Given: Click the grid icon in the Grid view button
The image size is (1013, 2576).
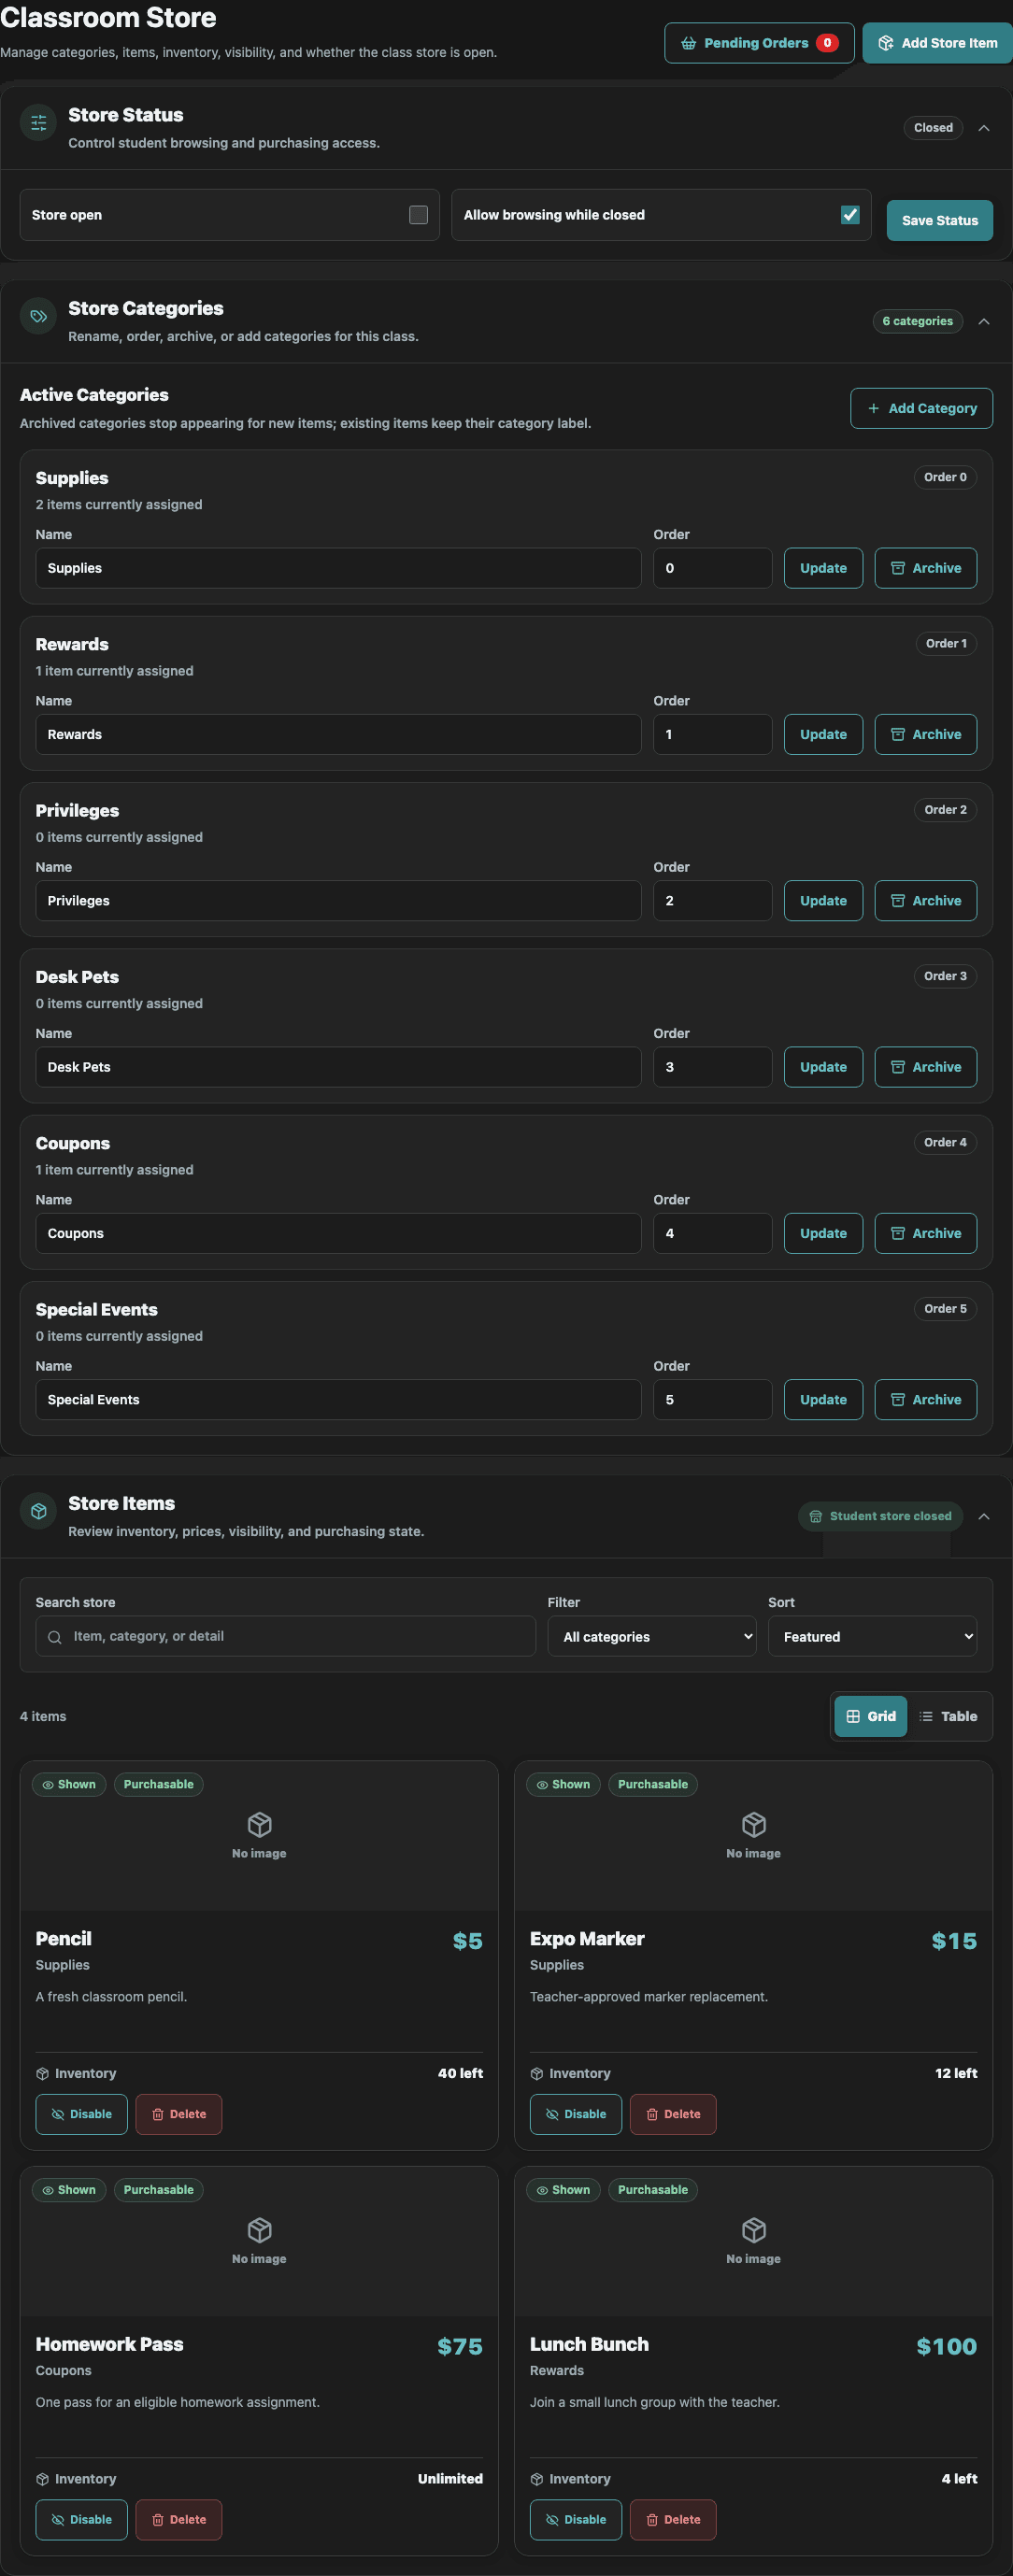Looking at the screenshot, I should (853, 1716).
